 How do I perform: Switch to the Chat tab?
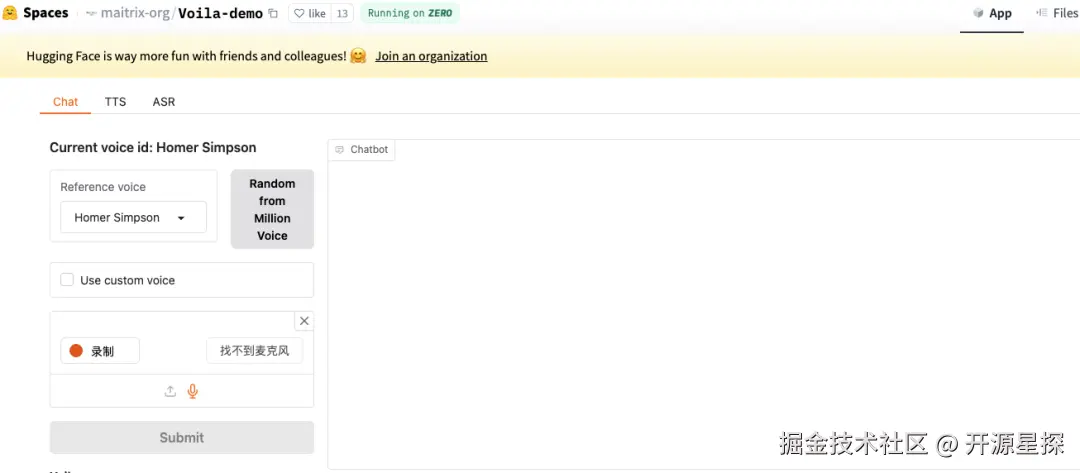point(65,101)
